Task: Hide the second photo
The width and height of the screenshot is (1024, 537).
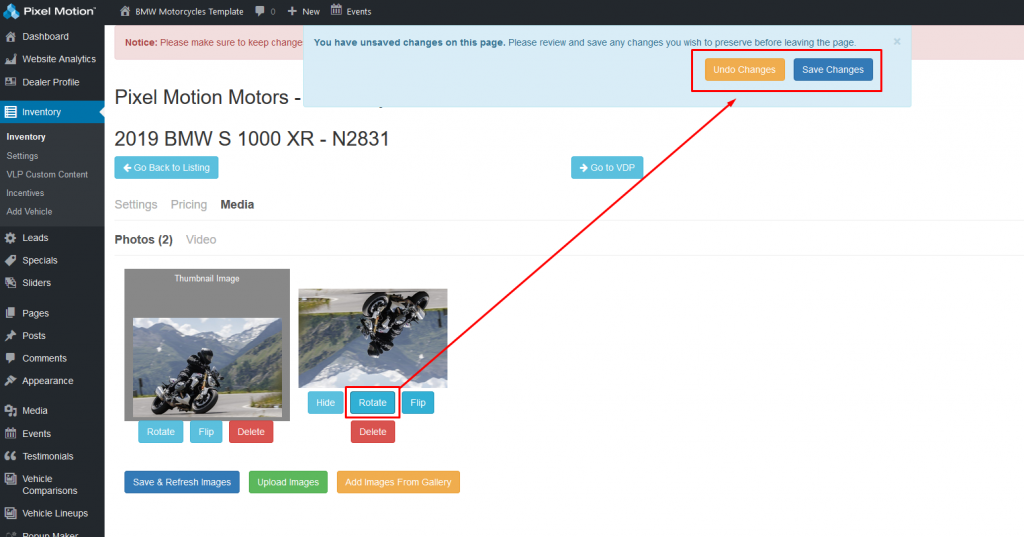Action: pos(325,402)
